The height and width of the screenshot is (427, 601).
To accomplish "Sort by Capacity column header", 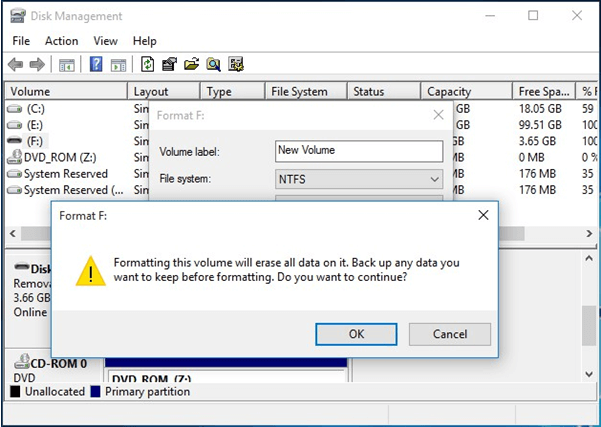I will coord(466,92).
